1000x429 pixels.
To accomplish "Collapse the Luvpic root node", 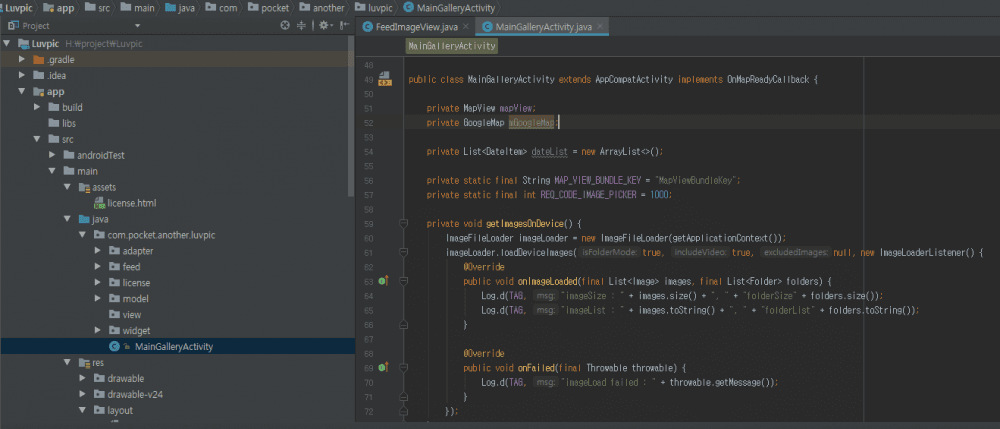I will click(7, 44).
